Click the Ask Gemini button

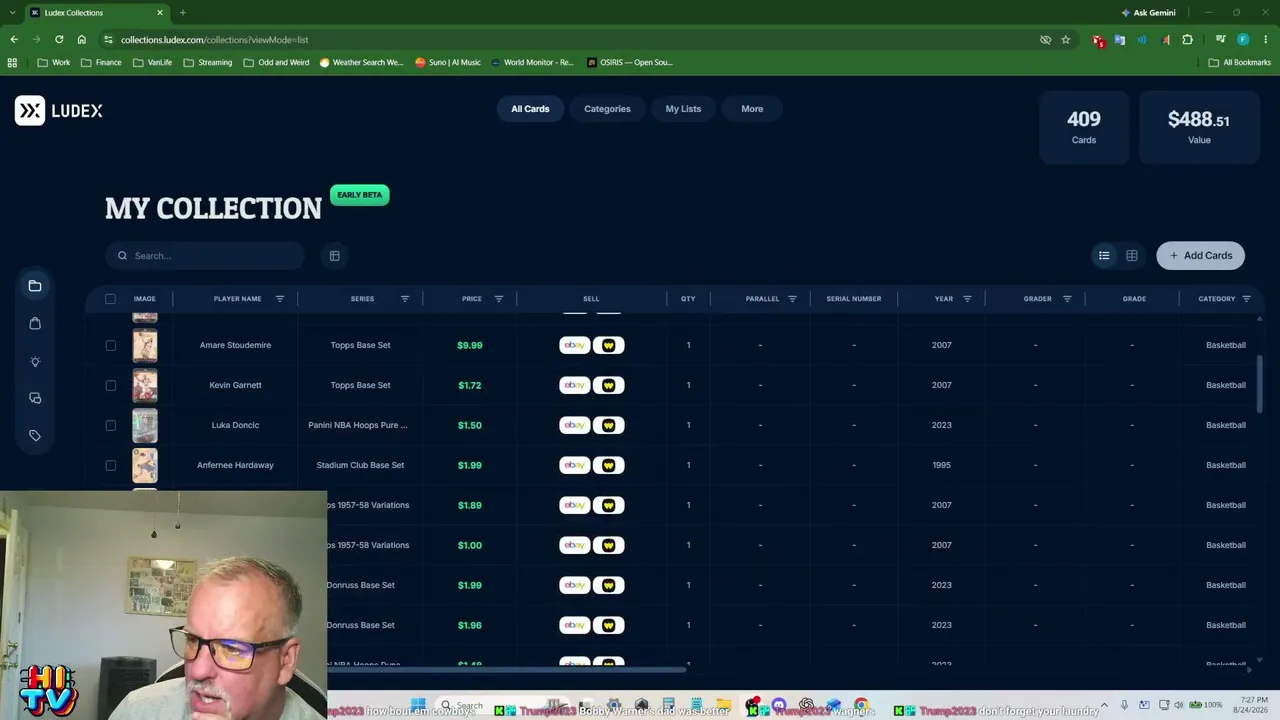click(1148, 13)
